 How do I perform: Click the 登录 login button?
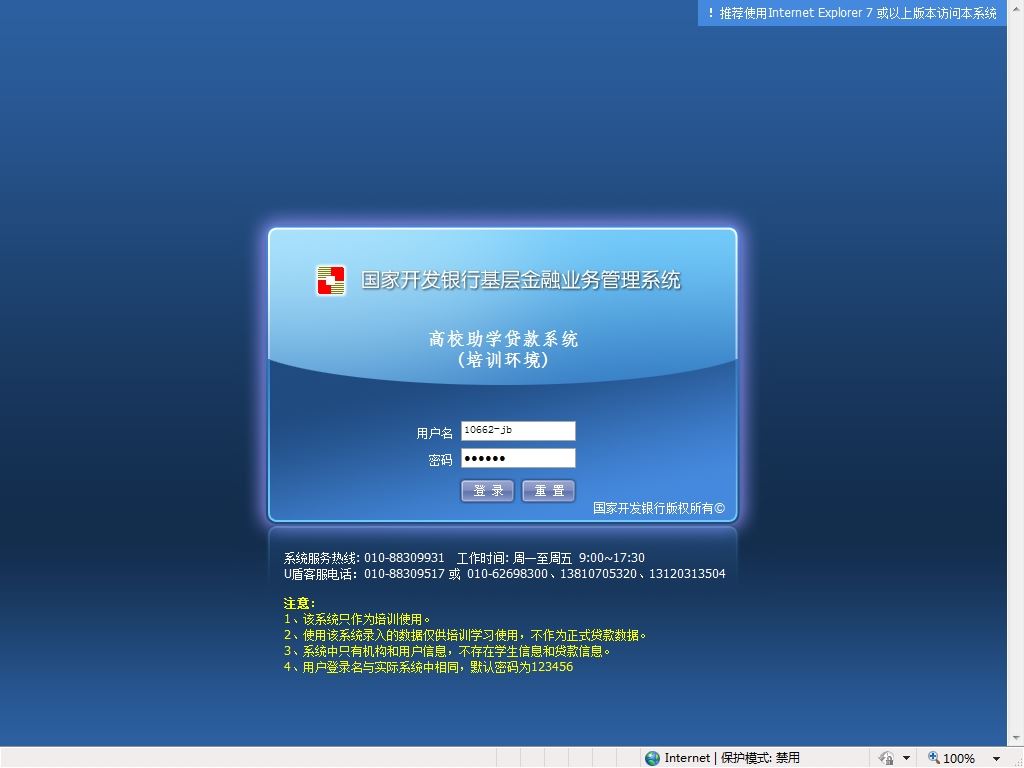pos(487,490)
